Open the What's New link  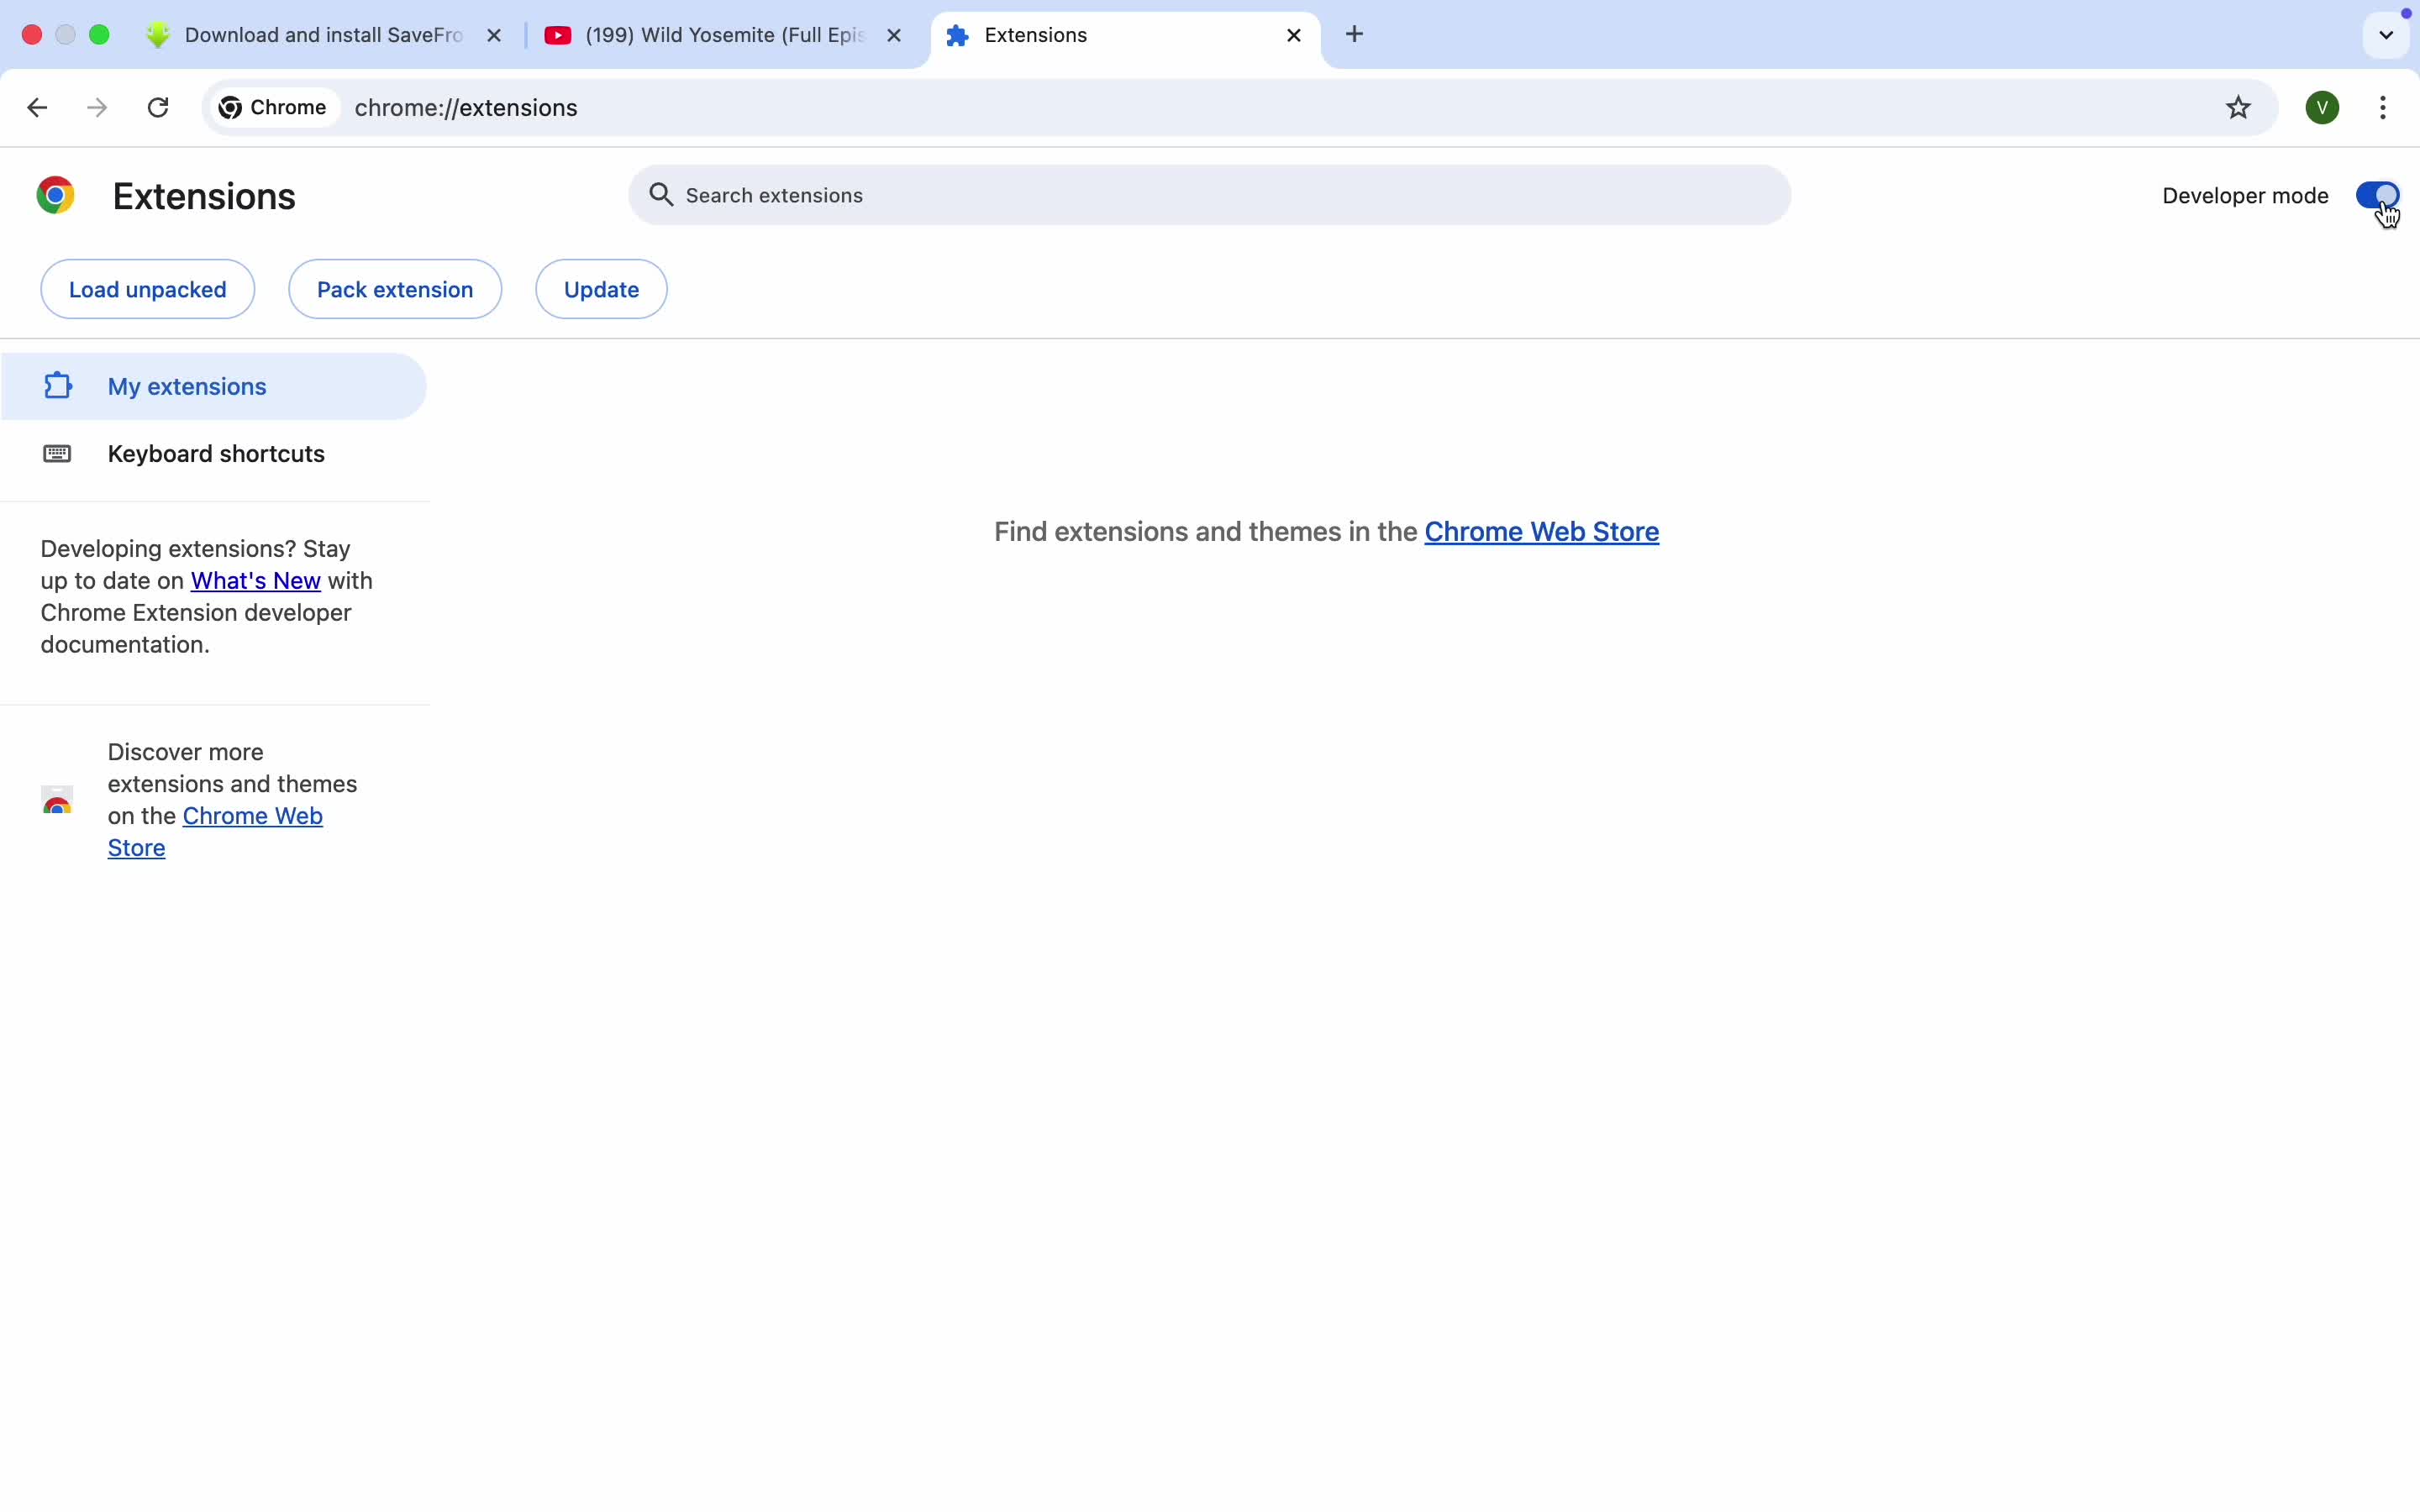pos(255,581)
